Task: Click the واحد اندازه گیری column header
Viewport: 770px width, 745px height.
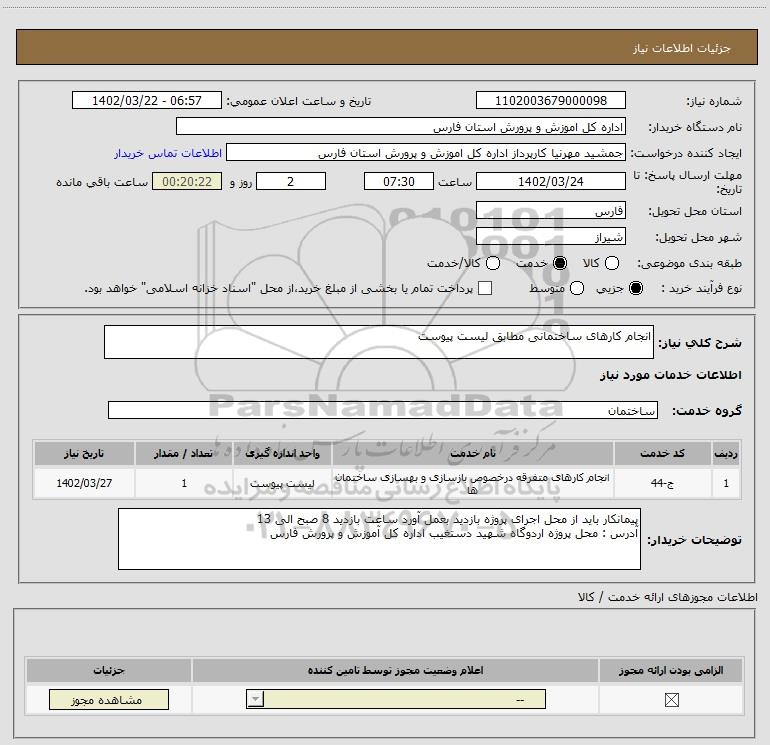Action: 282,453
